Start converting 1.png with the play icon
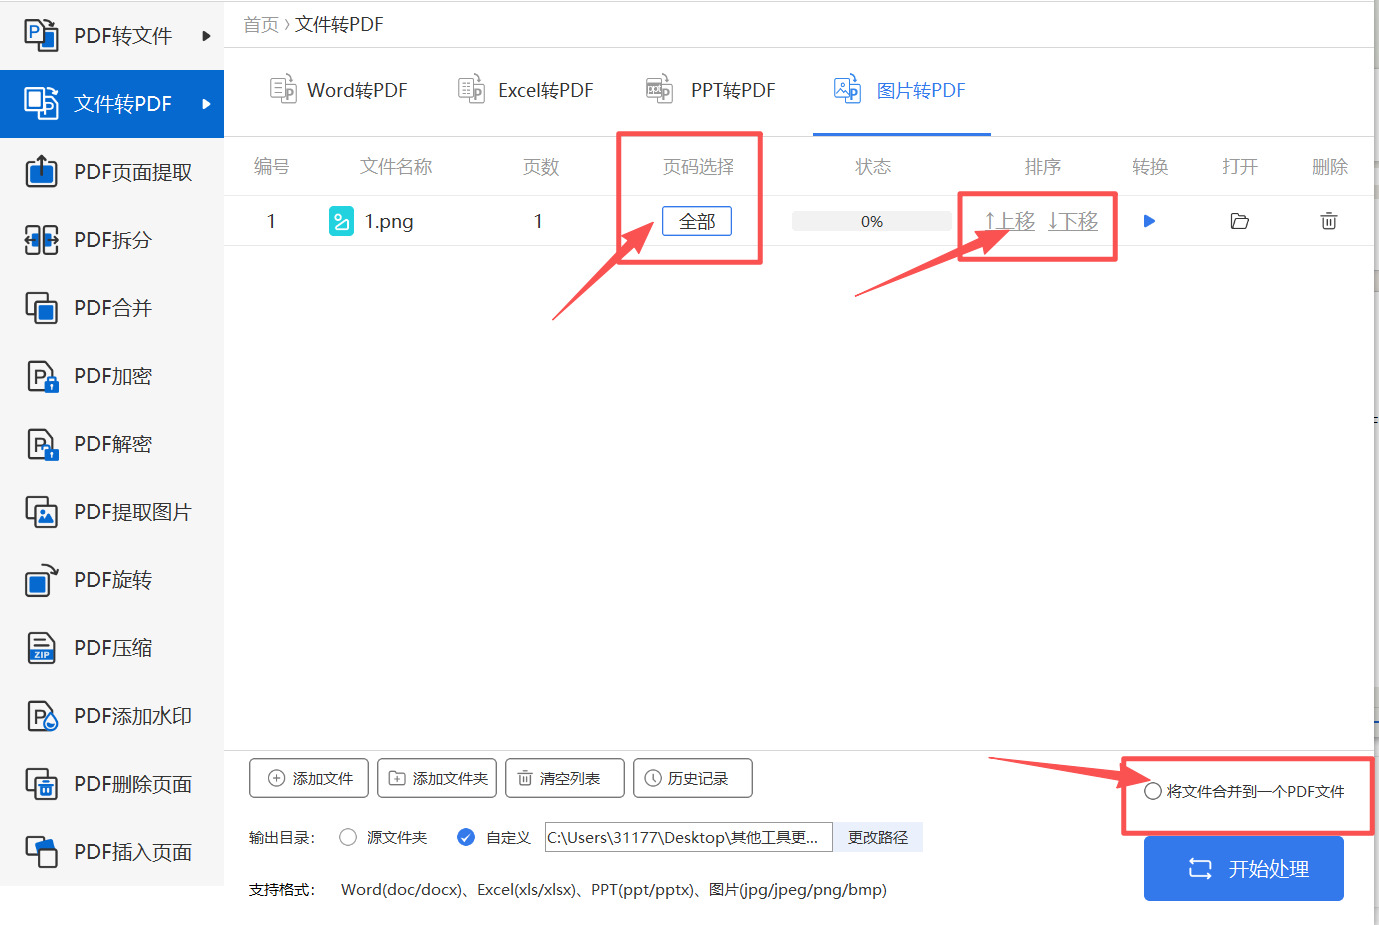 (1148, 221)
